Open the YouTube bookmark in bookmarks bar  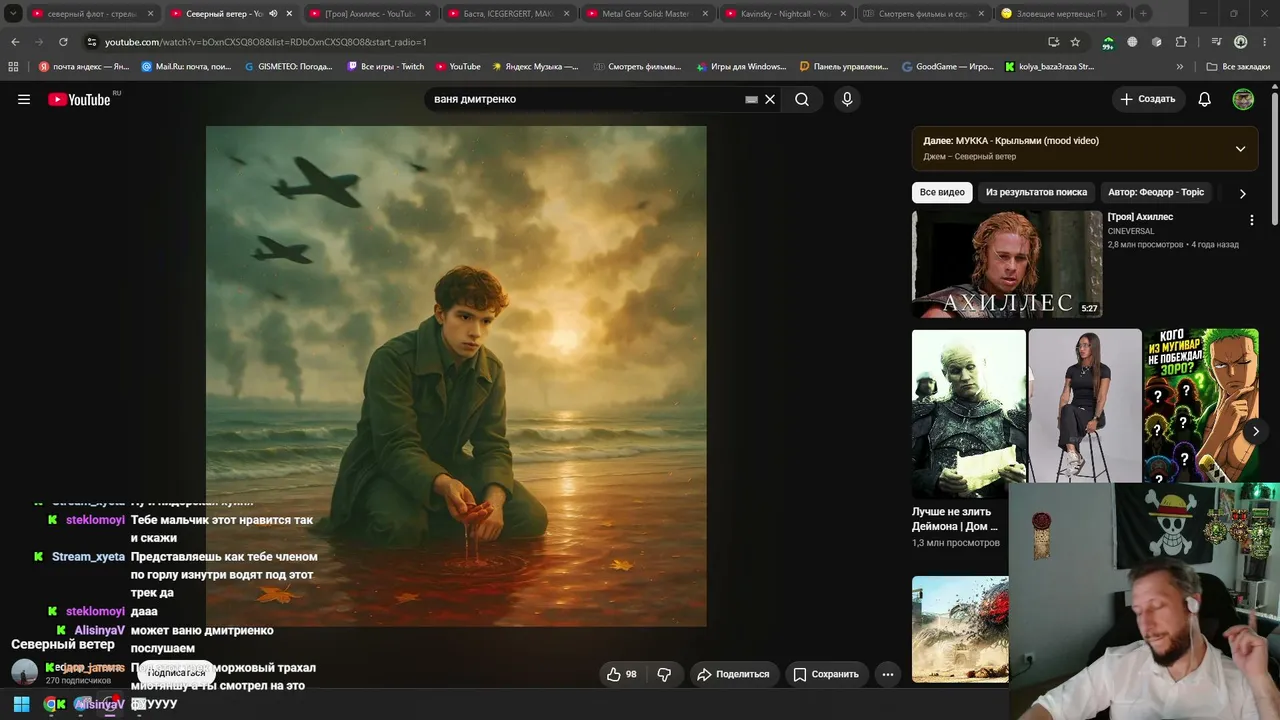[x=458, y=67]
